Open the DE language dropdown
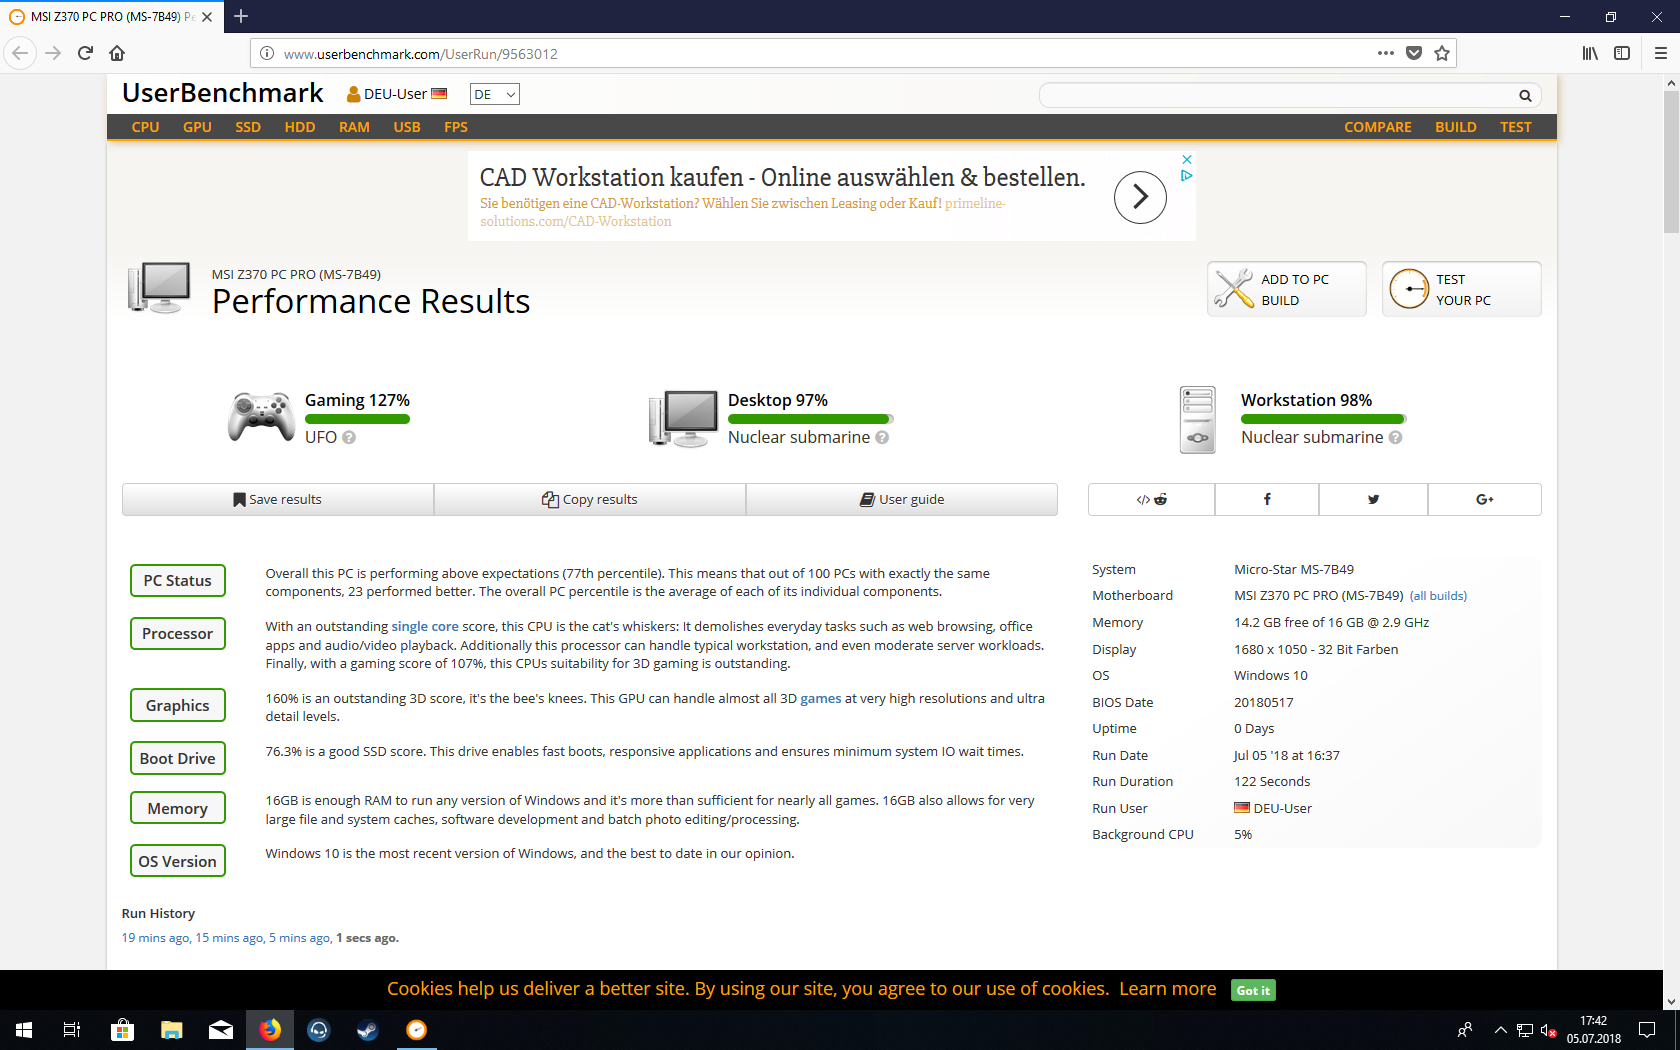The image size is (1680, 1050). click(x=495, y=94)
